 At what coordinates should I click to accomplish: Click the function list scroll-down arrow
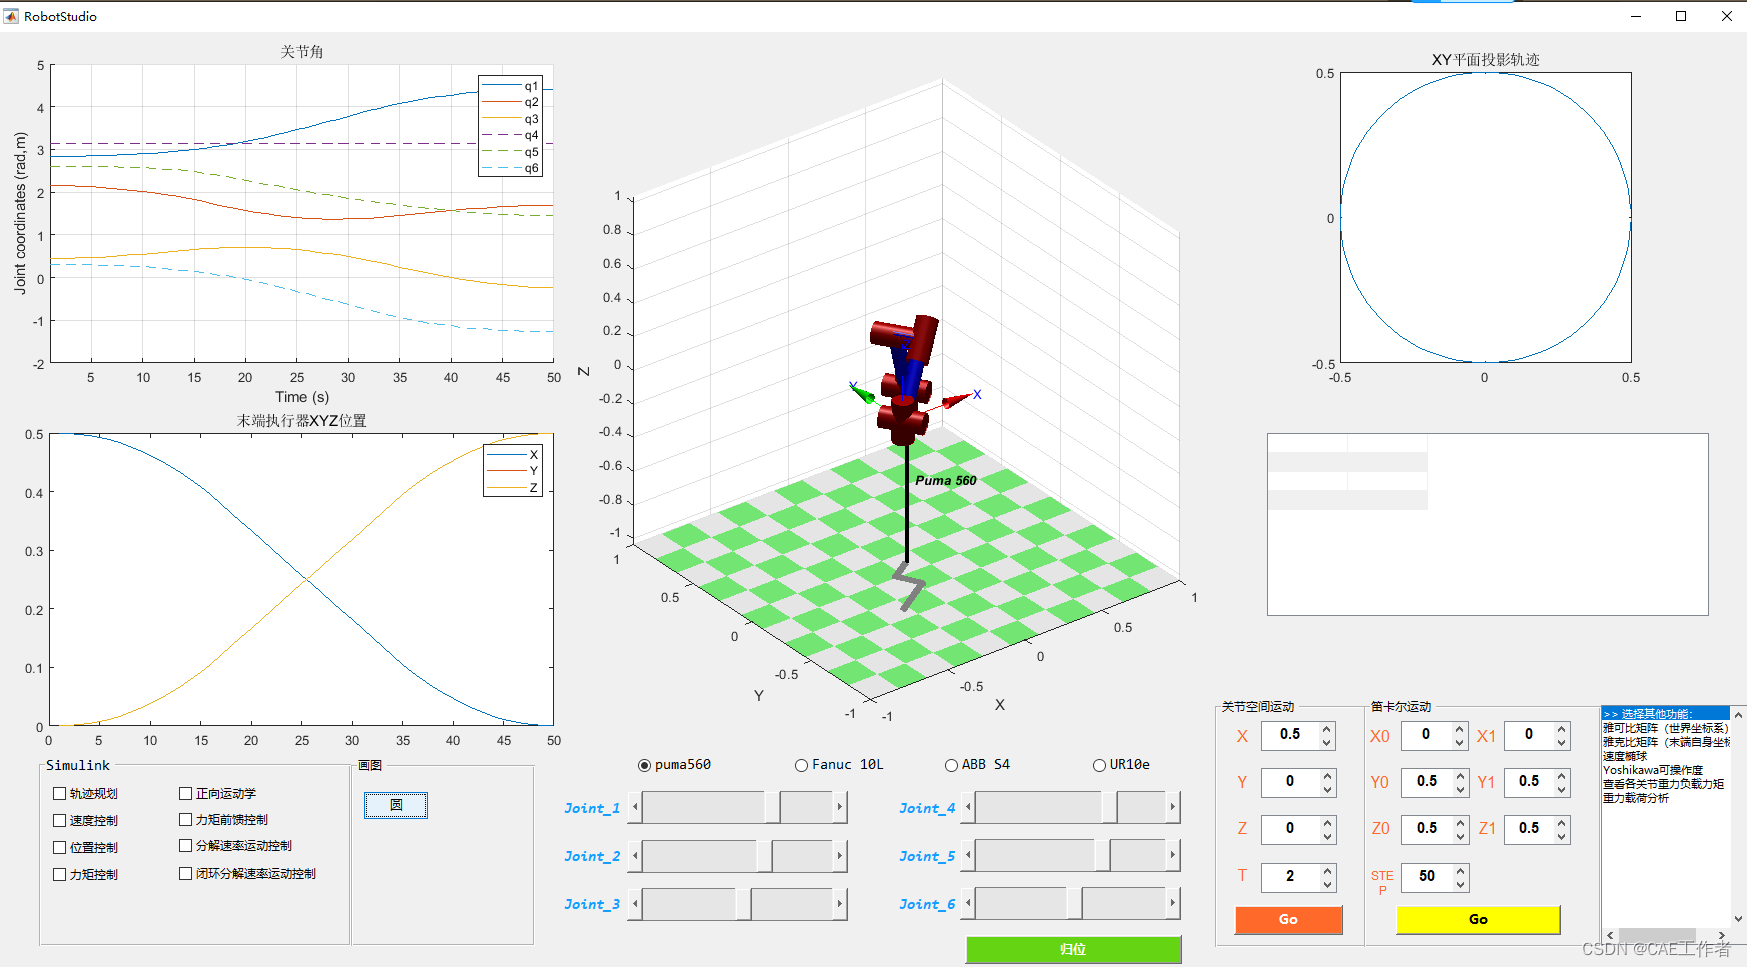click(1739, 920)
